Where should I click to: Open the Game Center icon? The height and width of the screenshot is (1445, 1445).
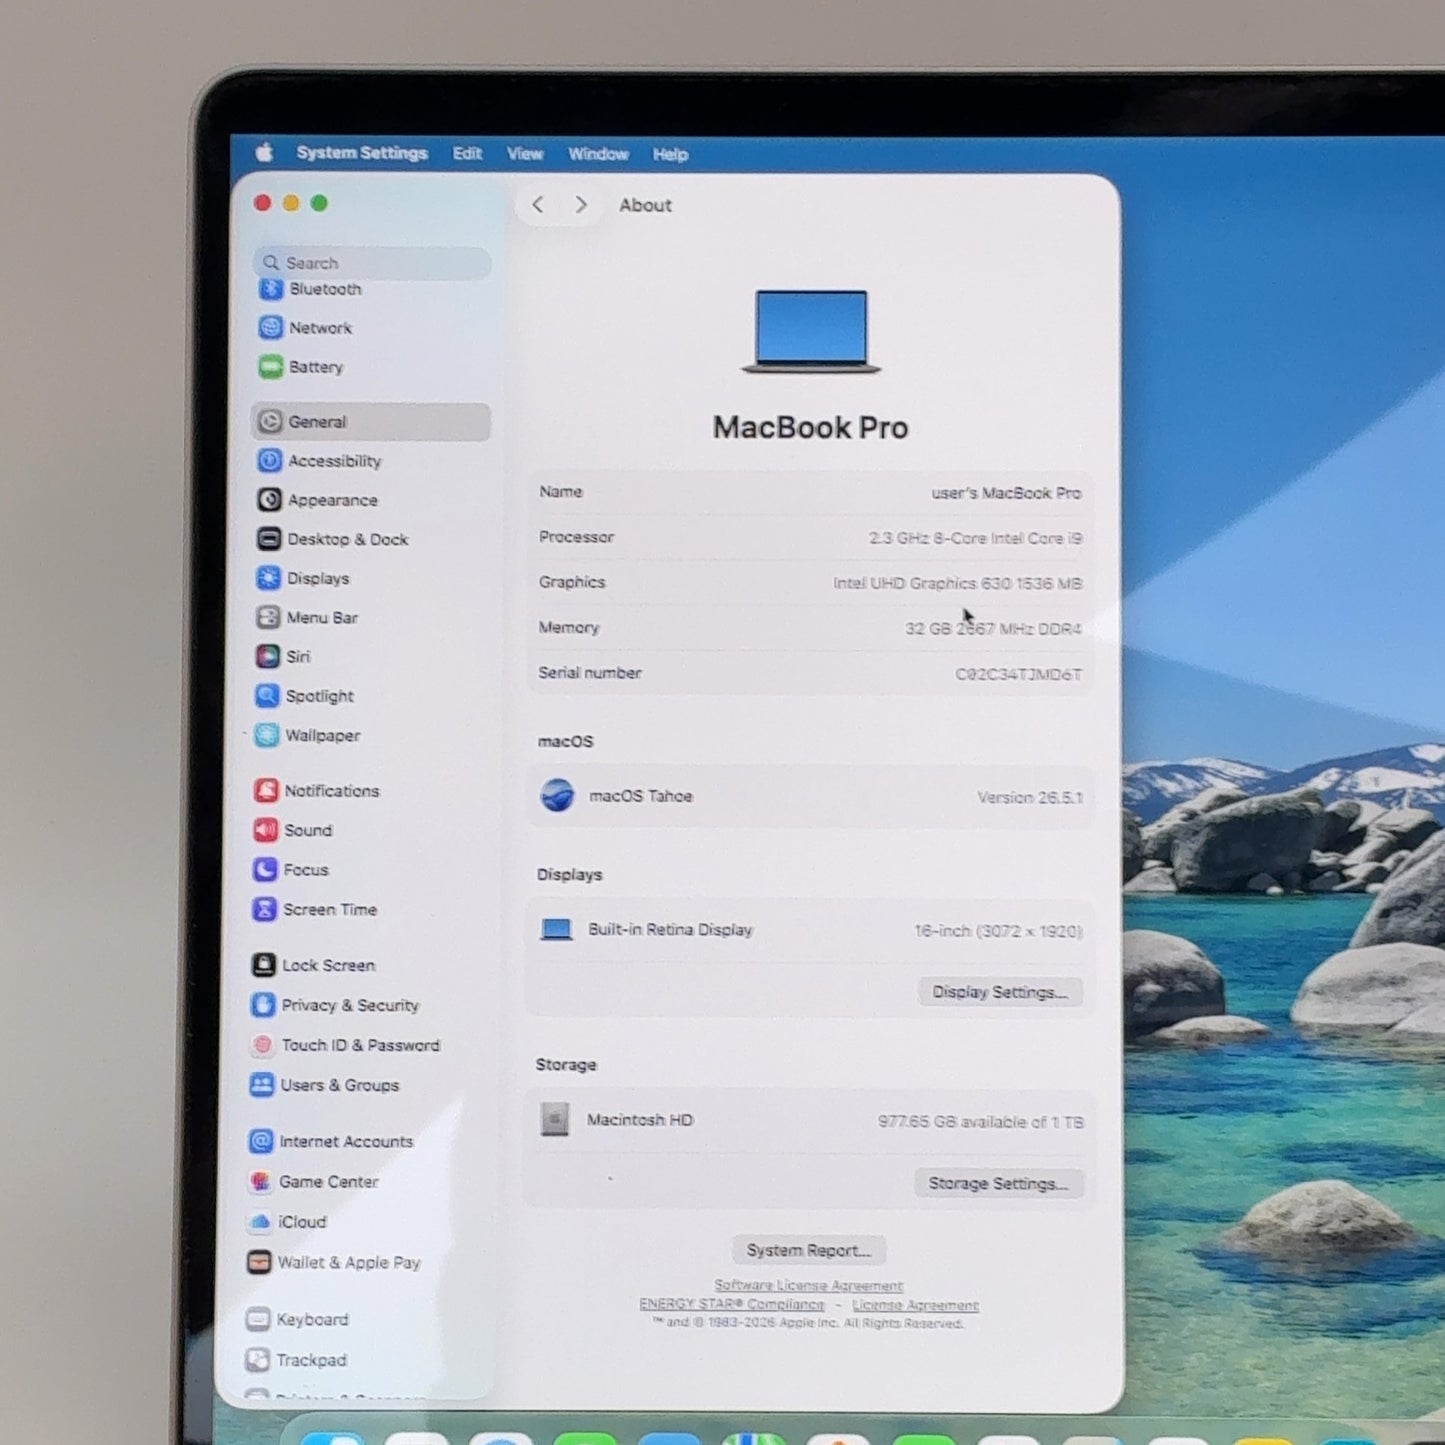point(260,1182)
